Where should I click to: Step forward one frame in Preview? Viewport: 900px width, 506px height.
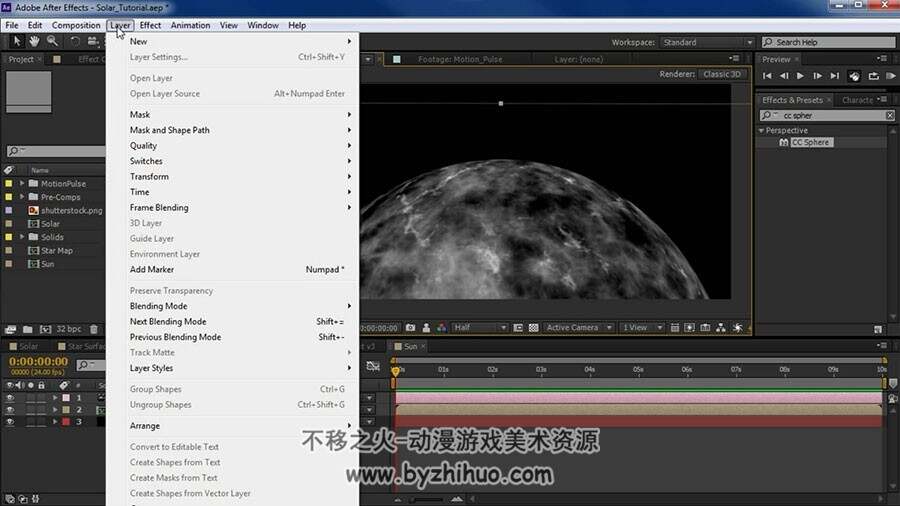(x=817, y=76)
